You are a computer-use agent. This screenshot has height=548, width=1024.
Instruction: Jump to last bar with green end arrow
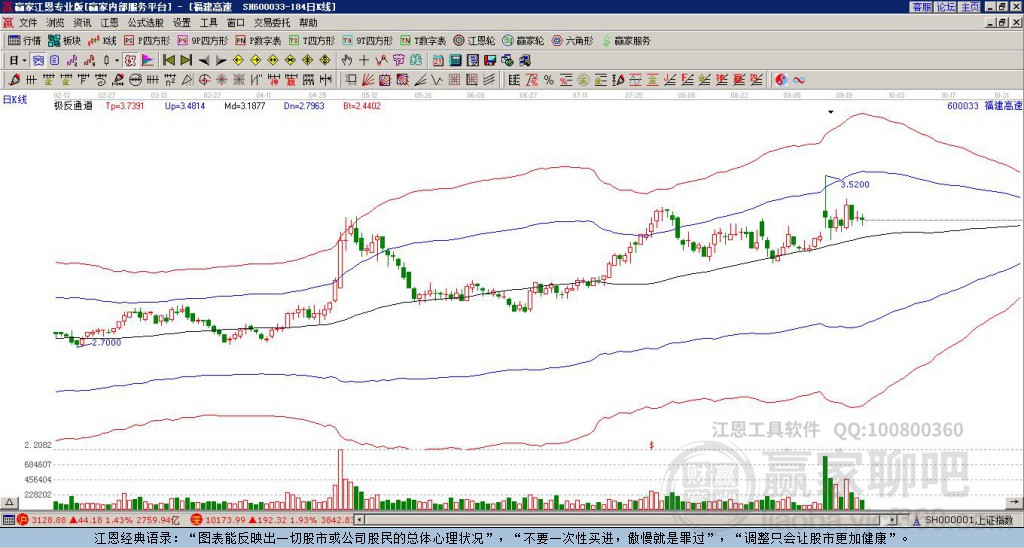(186, 61)
